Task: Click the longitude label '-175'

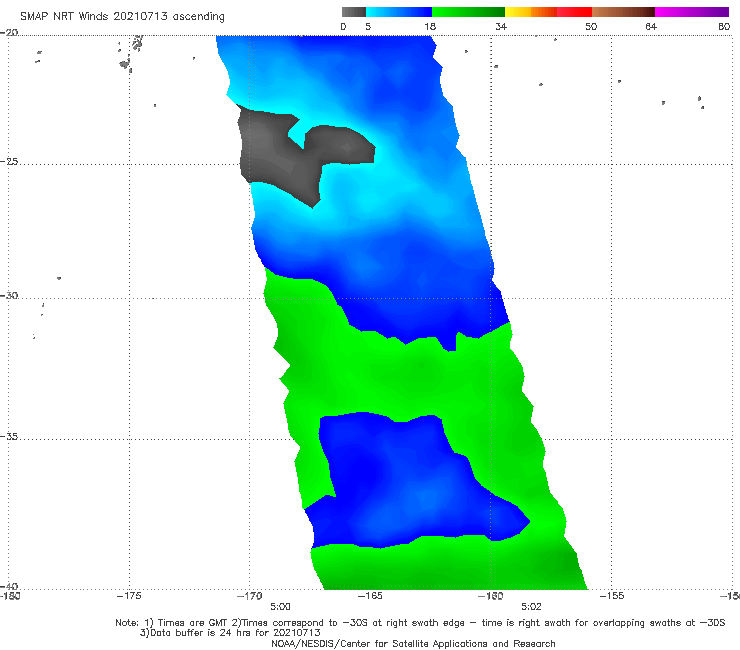Action: [129, 596]
